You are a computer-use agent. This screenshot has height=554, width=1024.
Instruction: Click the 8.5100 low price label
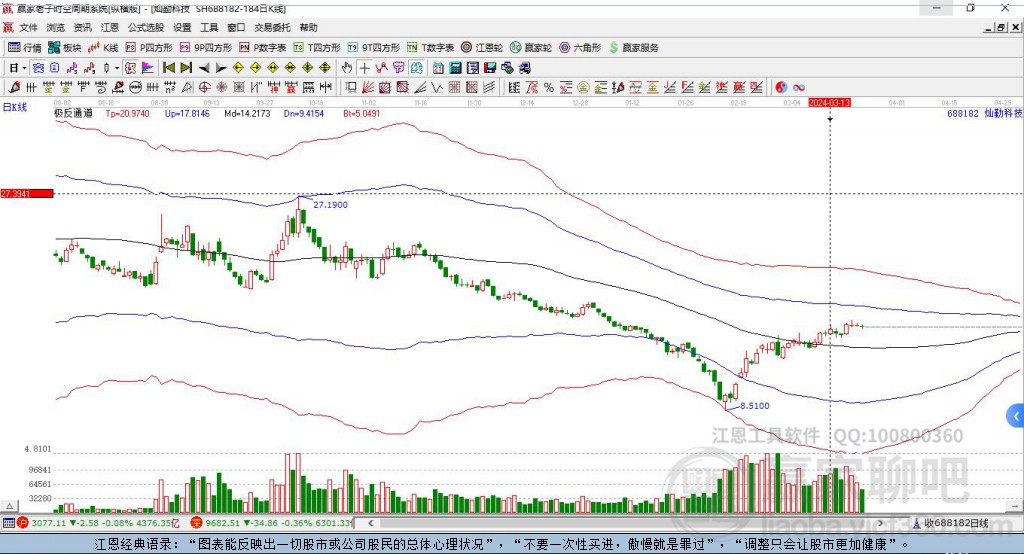(754, 406)
